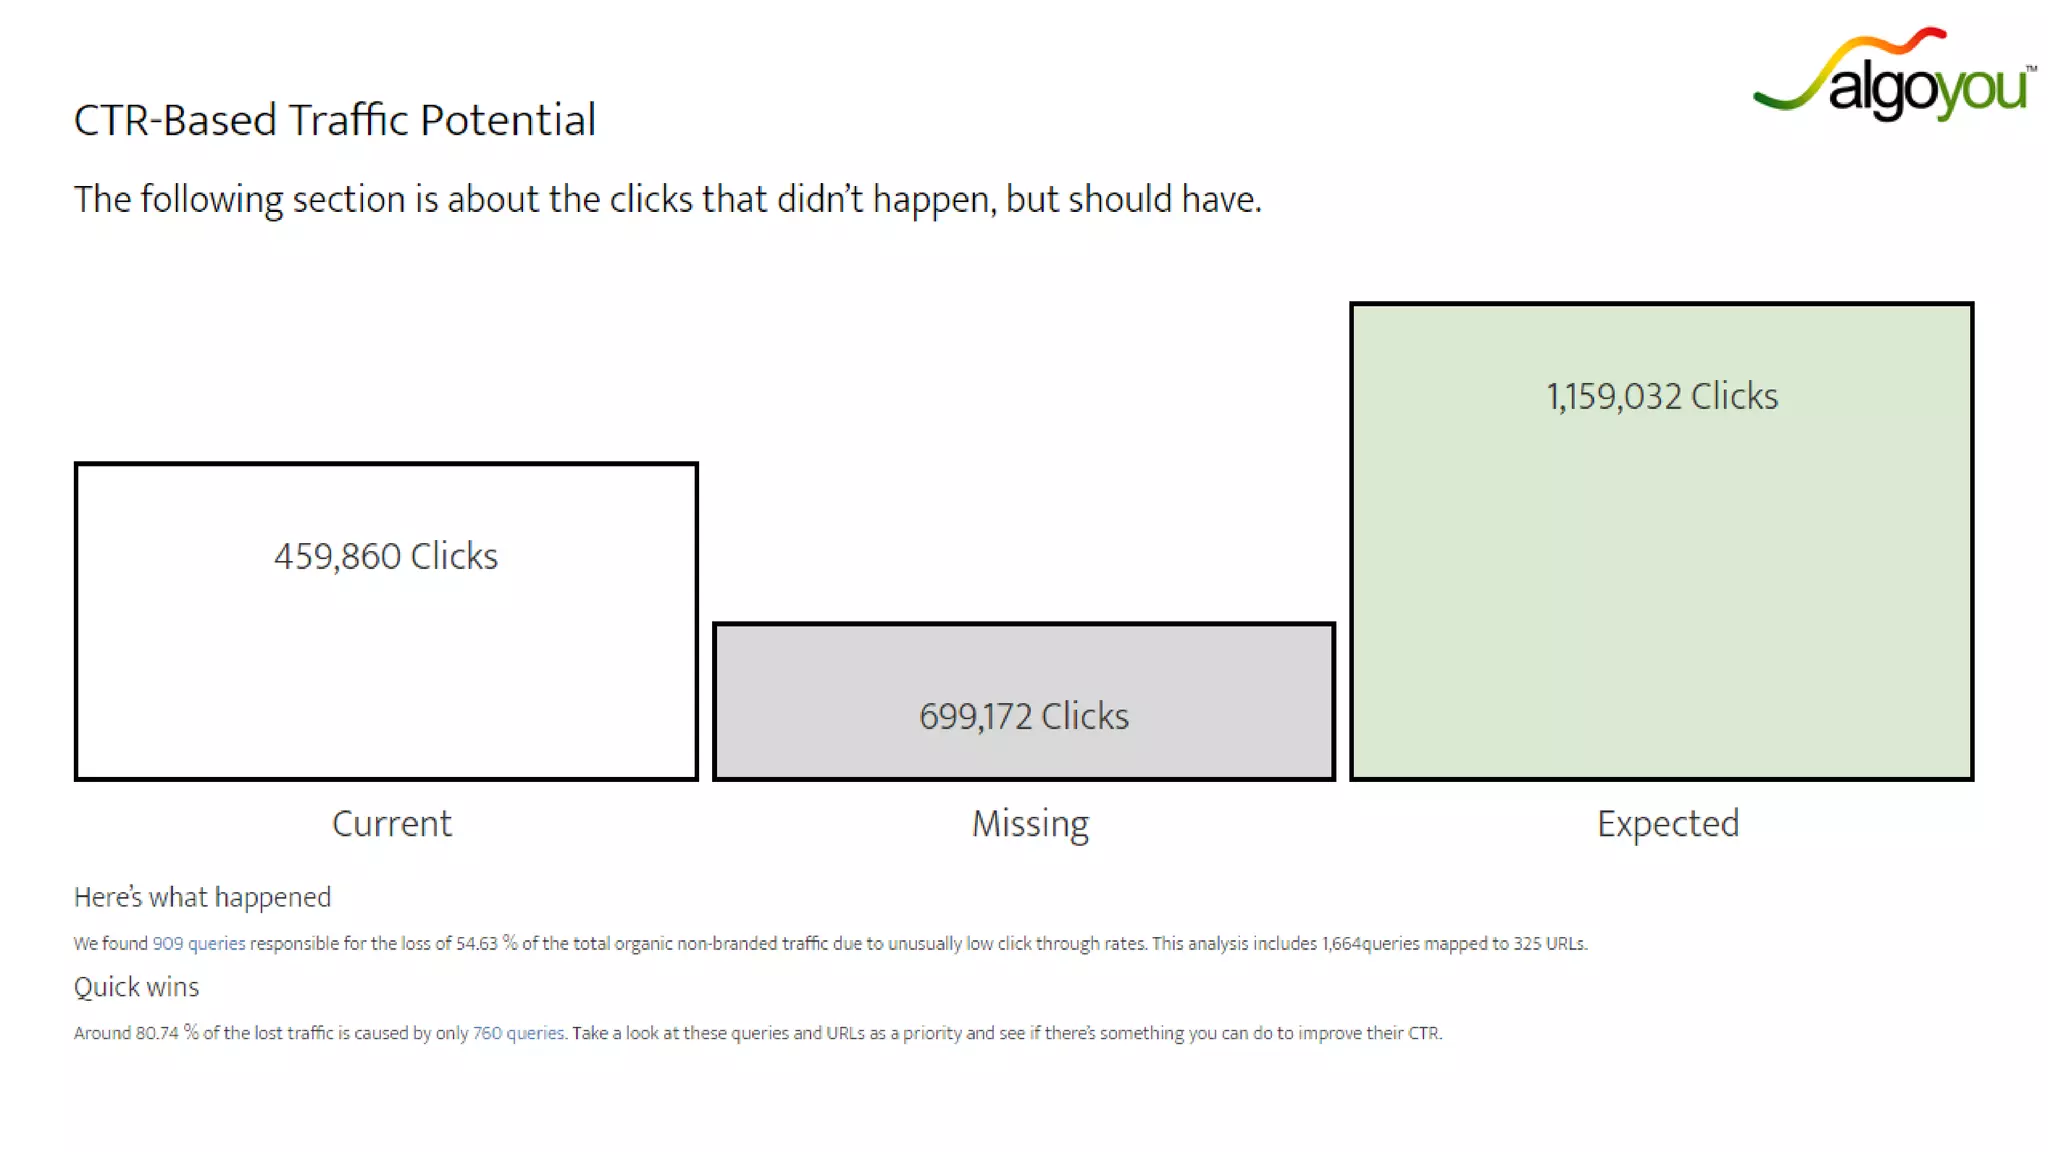Click the CTR-Based Traffic Potential title
The height and width of the screenshot is (1152, 2048).
pyautogui.click(x=334, y=120)
